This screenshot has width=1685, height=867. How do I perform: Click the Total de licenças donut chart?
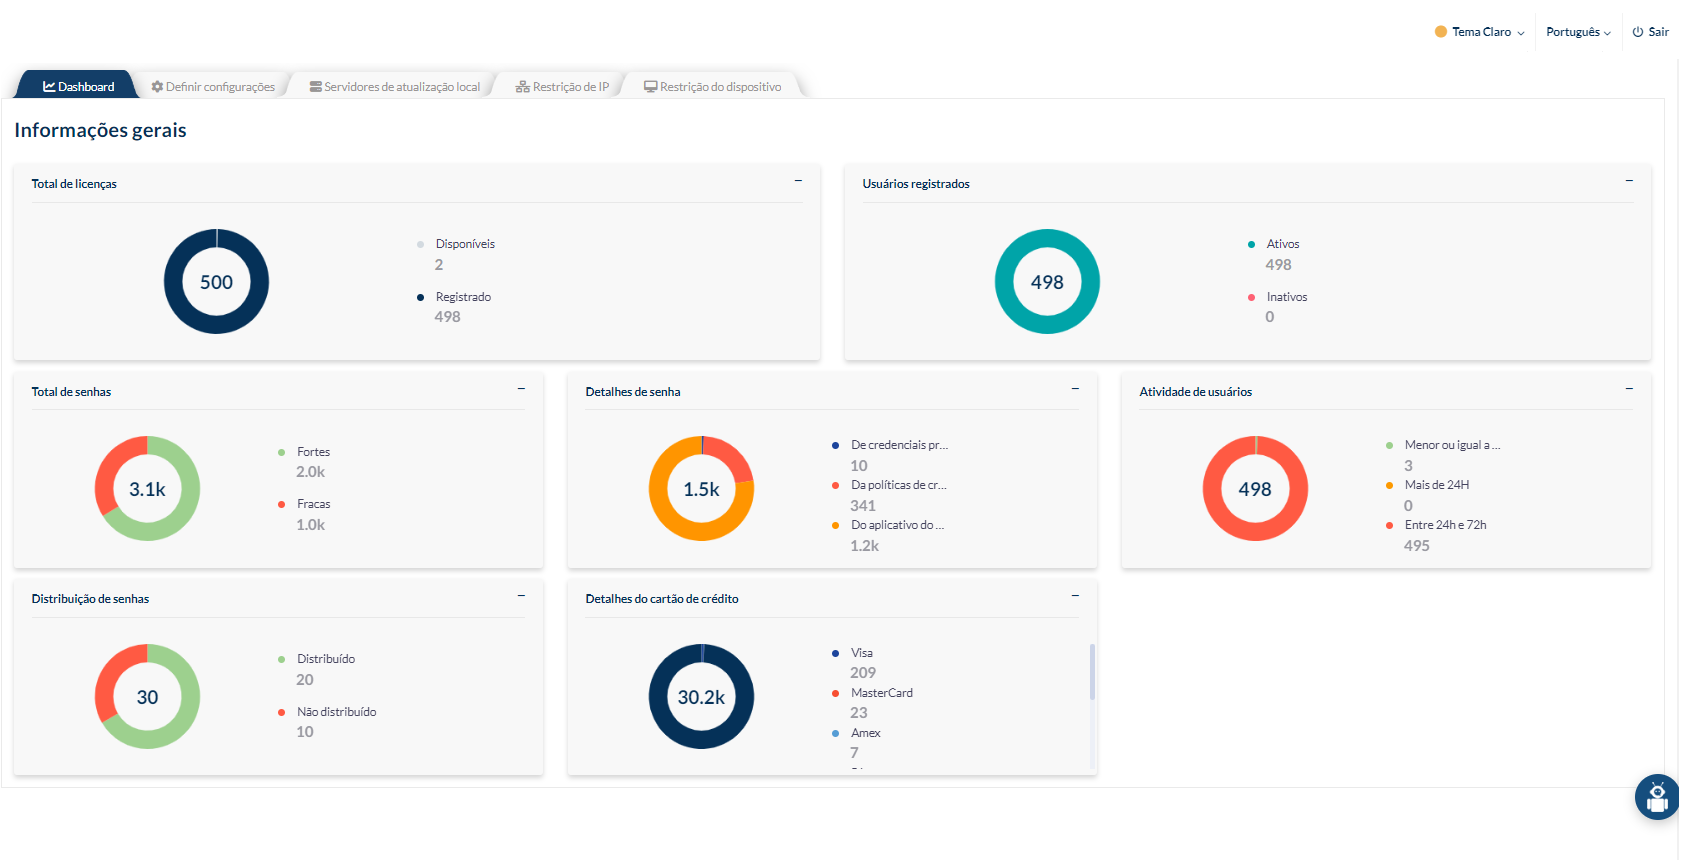[216, 282]
